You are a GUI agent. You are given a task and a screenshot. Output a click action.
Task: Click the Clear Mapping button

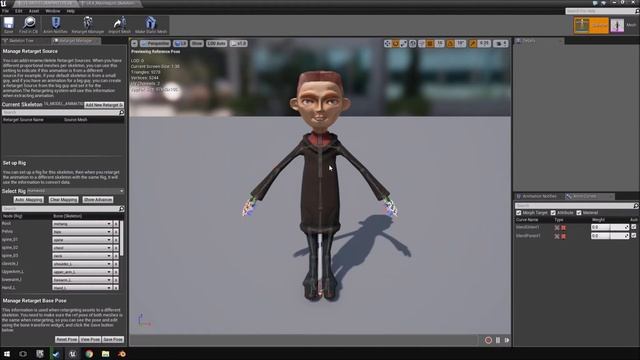coord(63,200)
